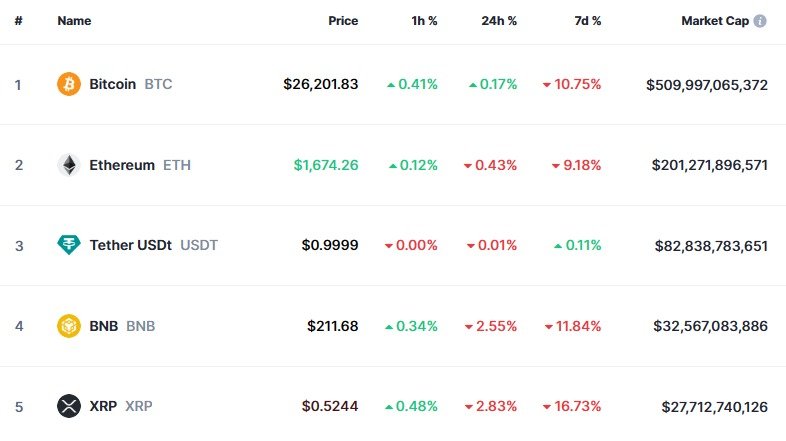Click the XRP logo icon

click(x=68, y=406)
